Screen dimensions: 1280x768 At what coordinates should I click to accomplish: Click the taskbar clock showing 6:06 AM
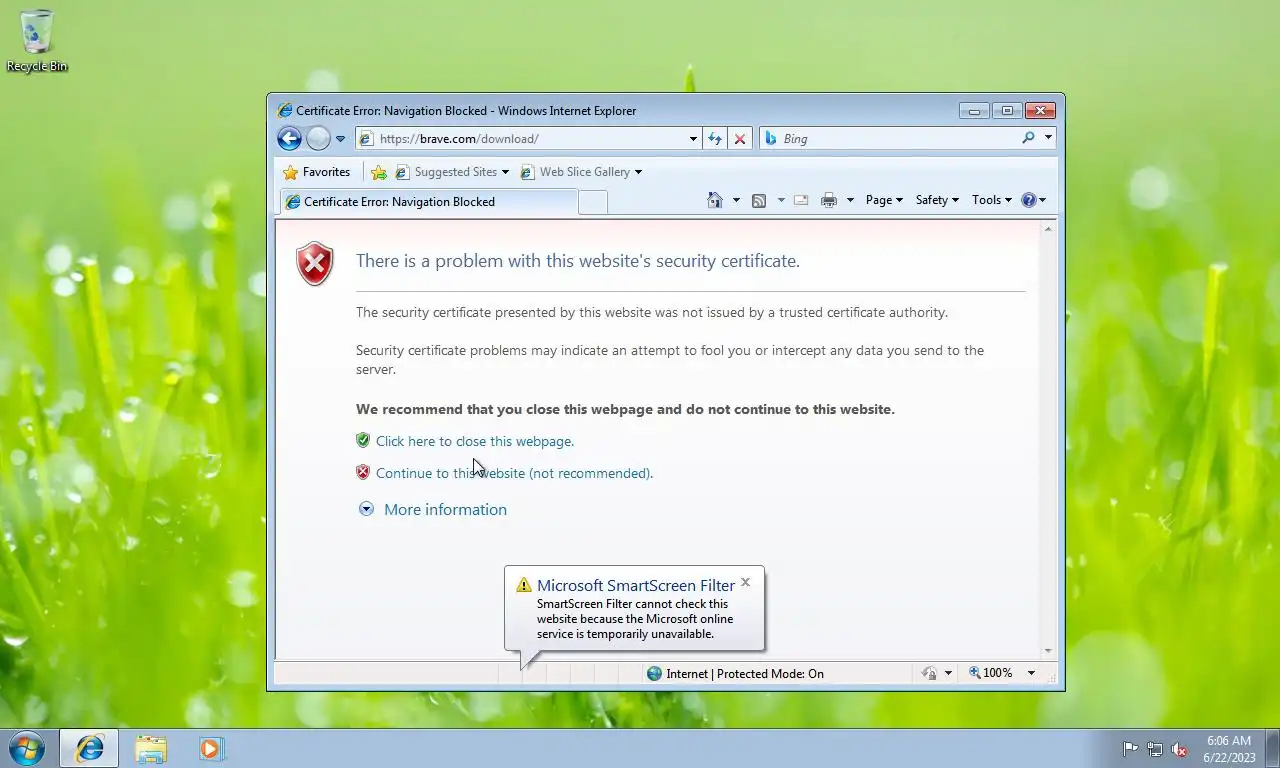pyautogui.click(x=1229, y=749)
